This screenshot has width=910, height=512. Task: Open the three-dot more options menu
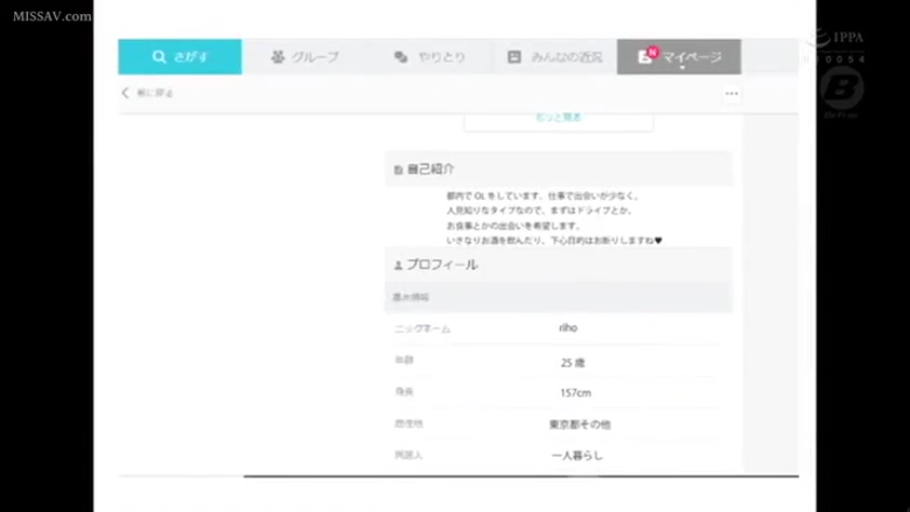click(731, 94)
